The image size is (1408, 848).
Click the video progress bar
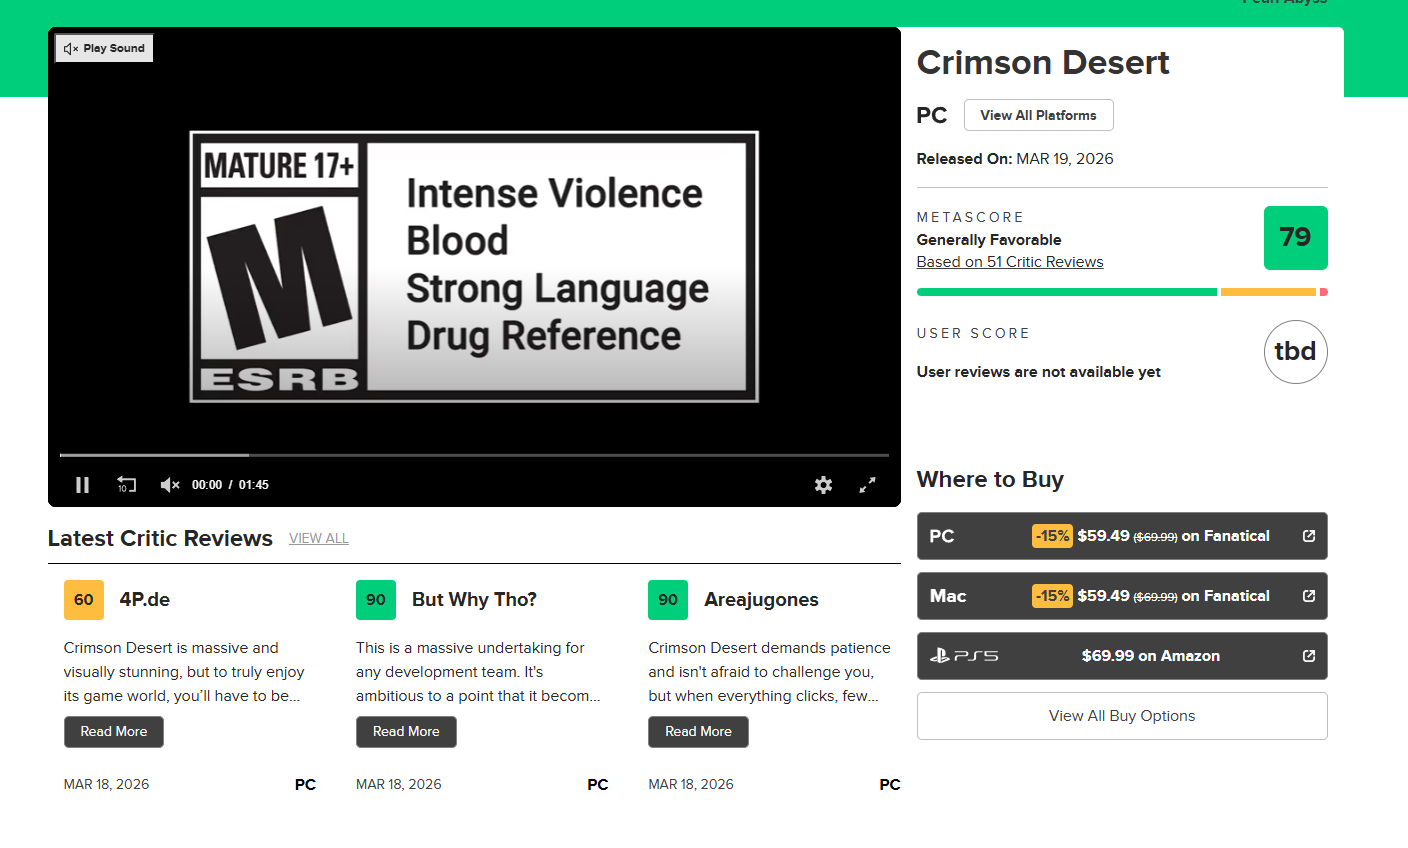(474, 455)
